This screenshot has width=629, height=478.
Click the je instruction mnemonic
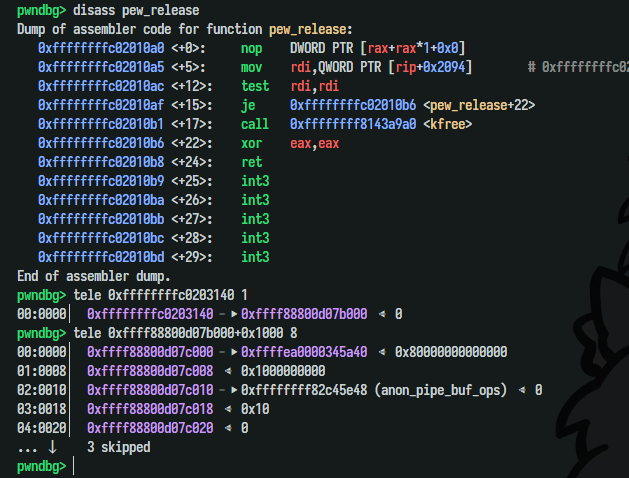(249, 105)
